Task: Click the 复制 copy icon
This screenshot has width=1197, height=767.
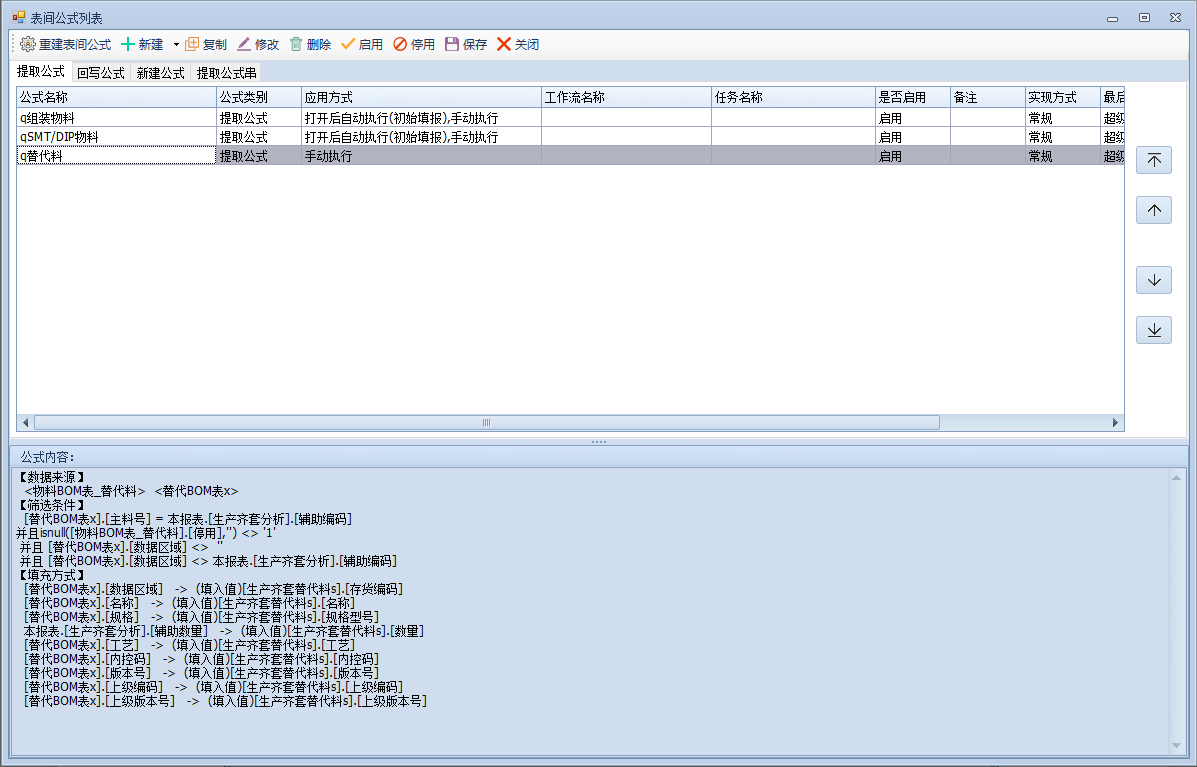Action: click(193, 44)
